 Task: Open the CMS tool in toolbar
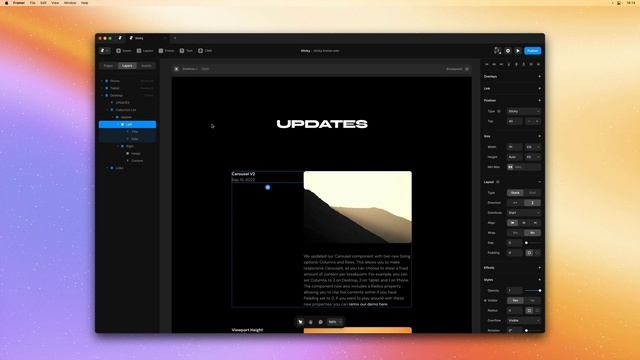coord(205,51)
